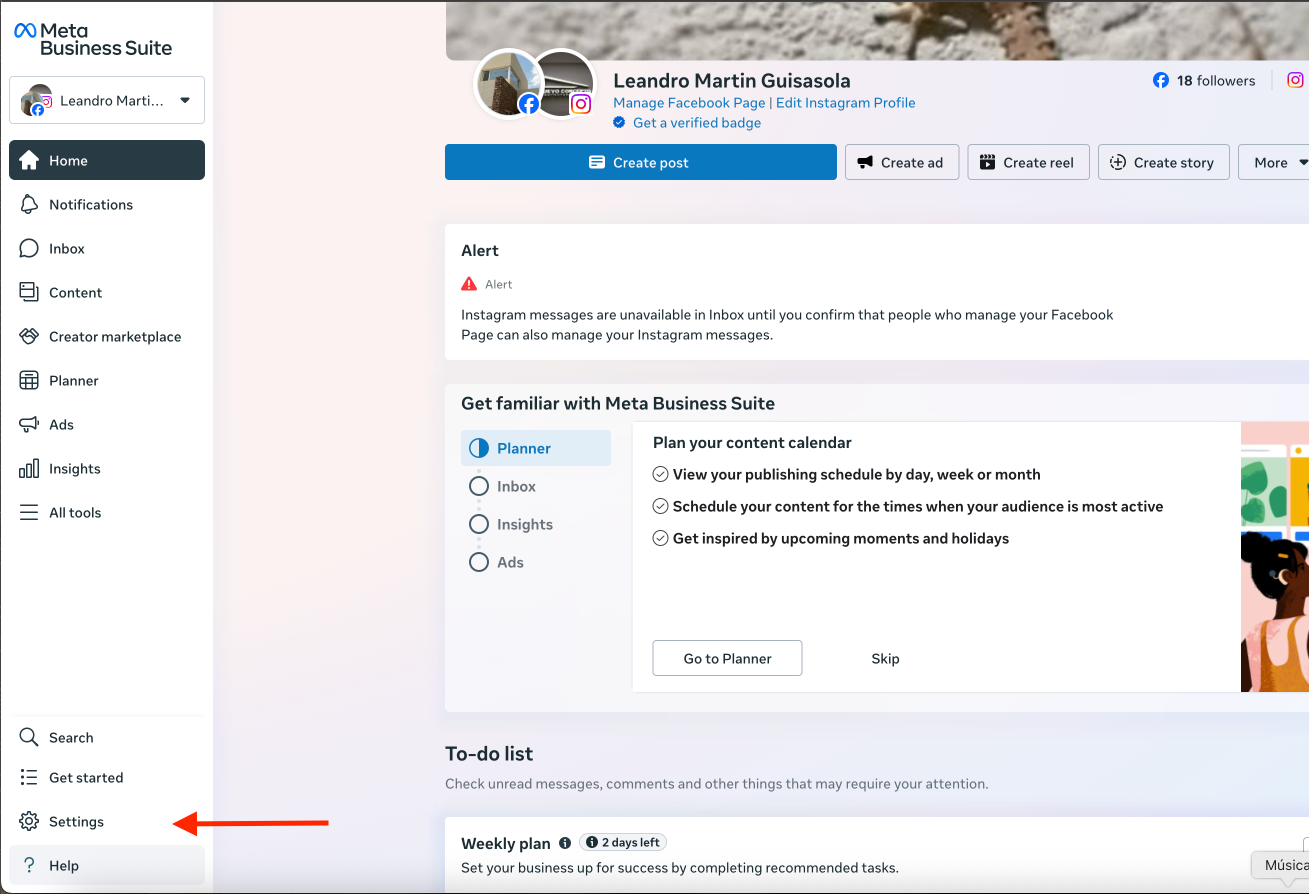Click Get a verified badge link
The image size is (1309, 894).
[697, 122]
